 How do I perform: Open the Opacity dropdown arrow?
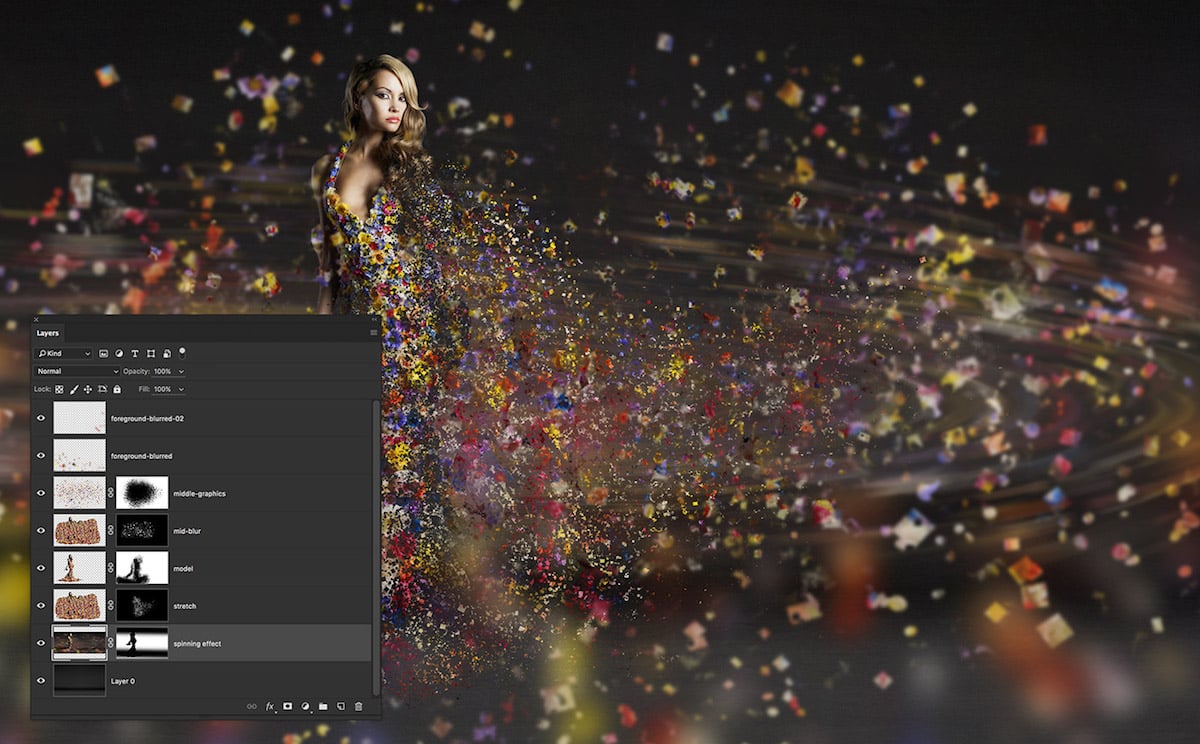coord(180,371)
